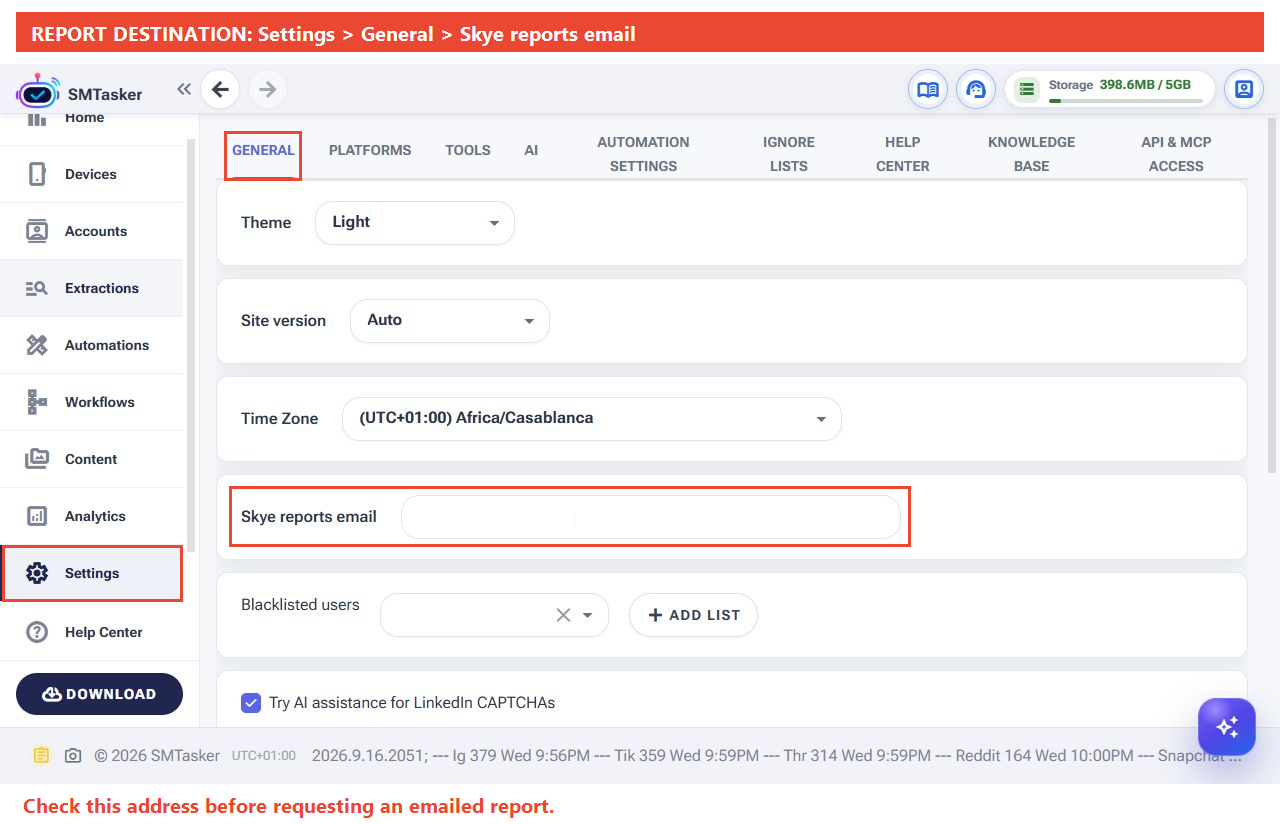
Task: Switch to the AUTOMATION SETTINGS tab
Action: coord(643,154)
